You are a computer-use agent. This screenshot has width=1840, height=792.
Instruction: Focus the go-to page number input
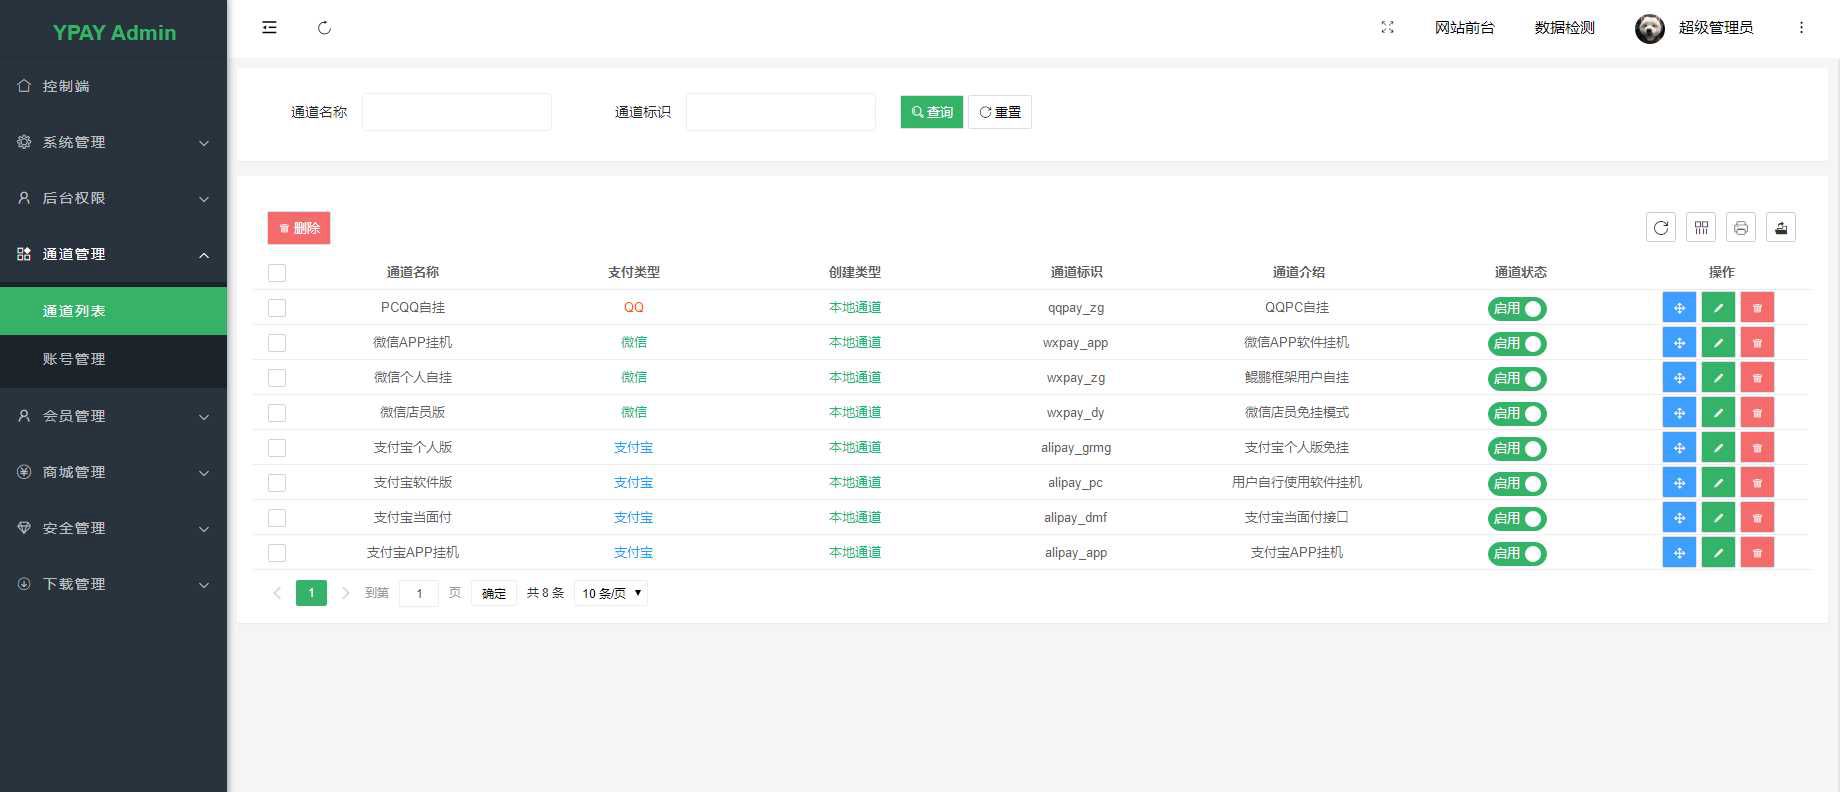point(419,593)
